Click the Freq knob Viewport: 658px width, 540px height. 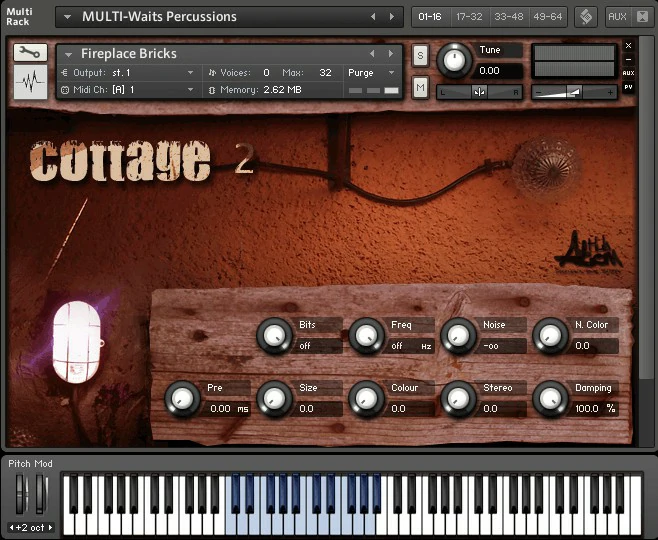click(x=366, y=336)
